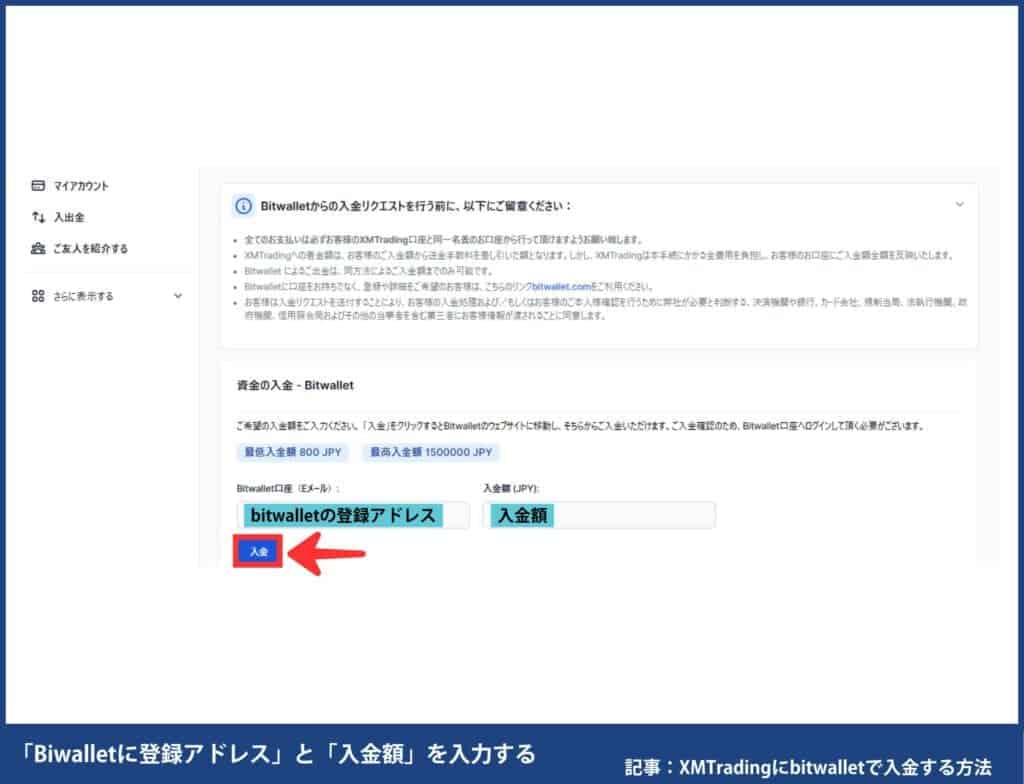The width and height of the screenshot is (1024, 784).
Task: Click the 資金の入金 - Bitwallet section heading
Action: click(296, 384)
